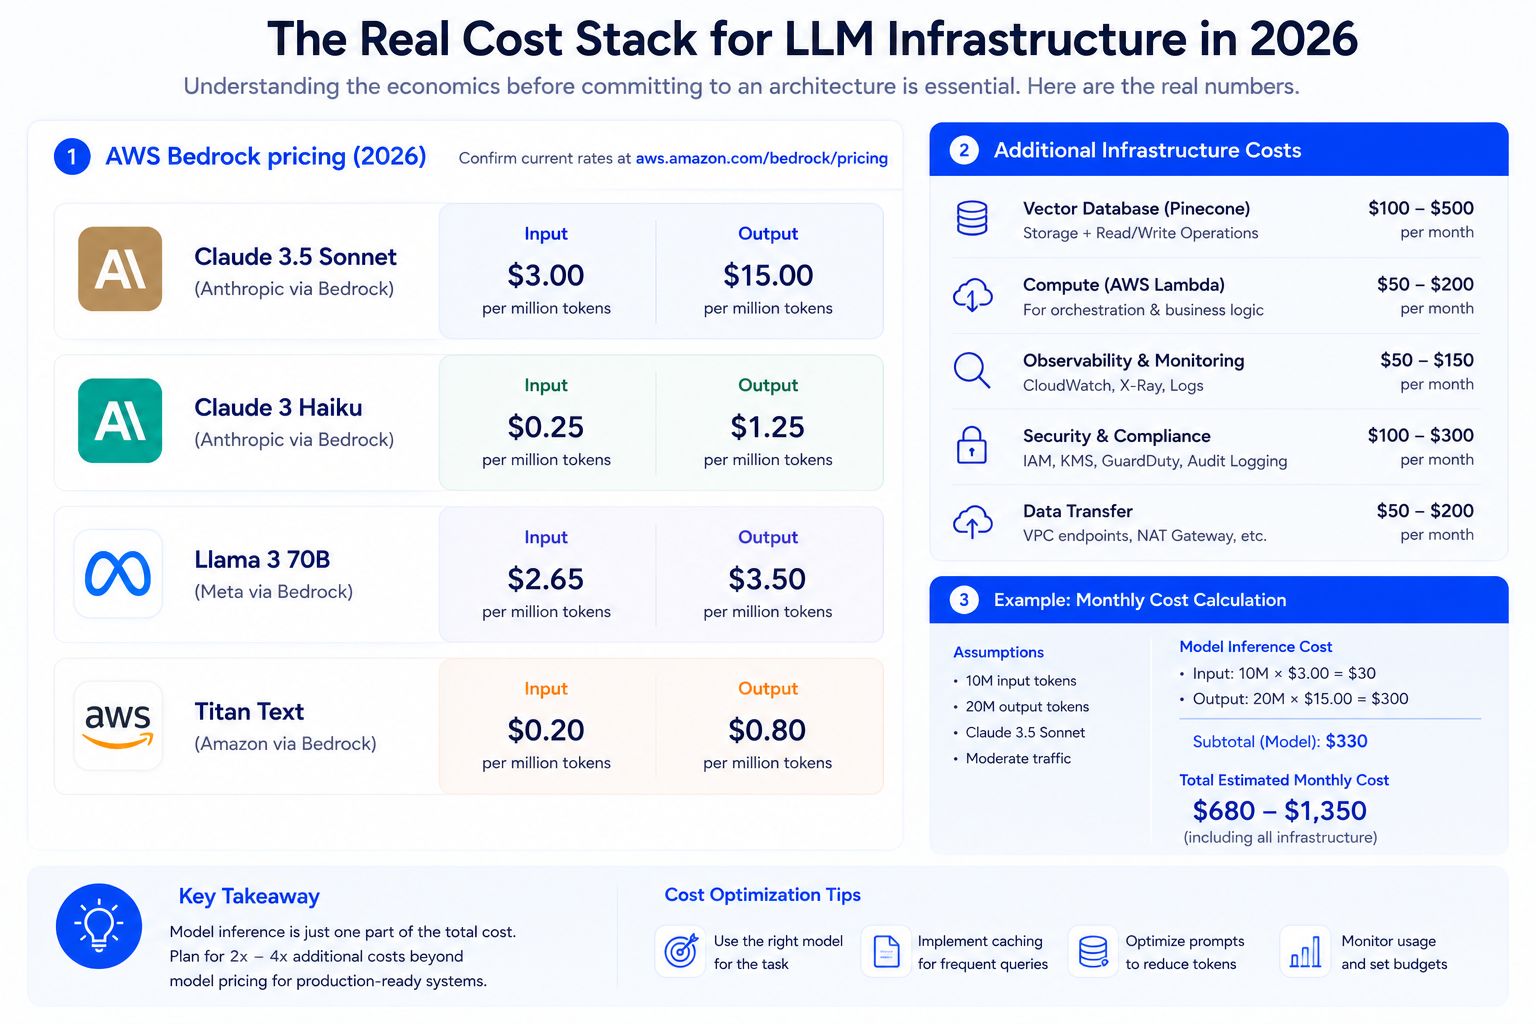Select "Vector Database (Pinecone)" row title
Screen dimensions: 1536x1024
[x=1136, y=208]
